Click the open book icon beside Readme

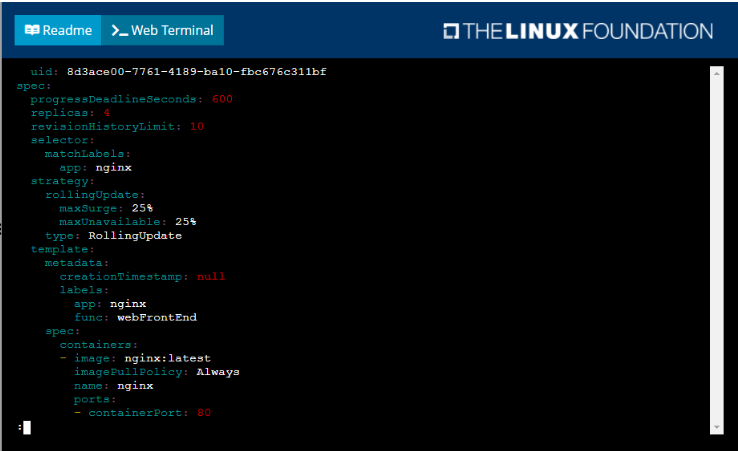(x=31, y=30)
